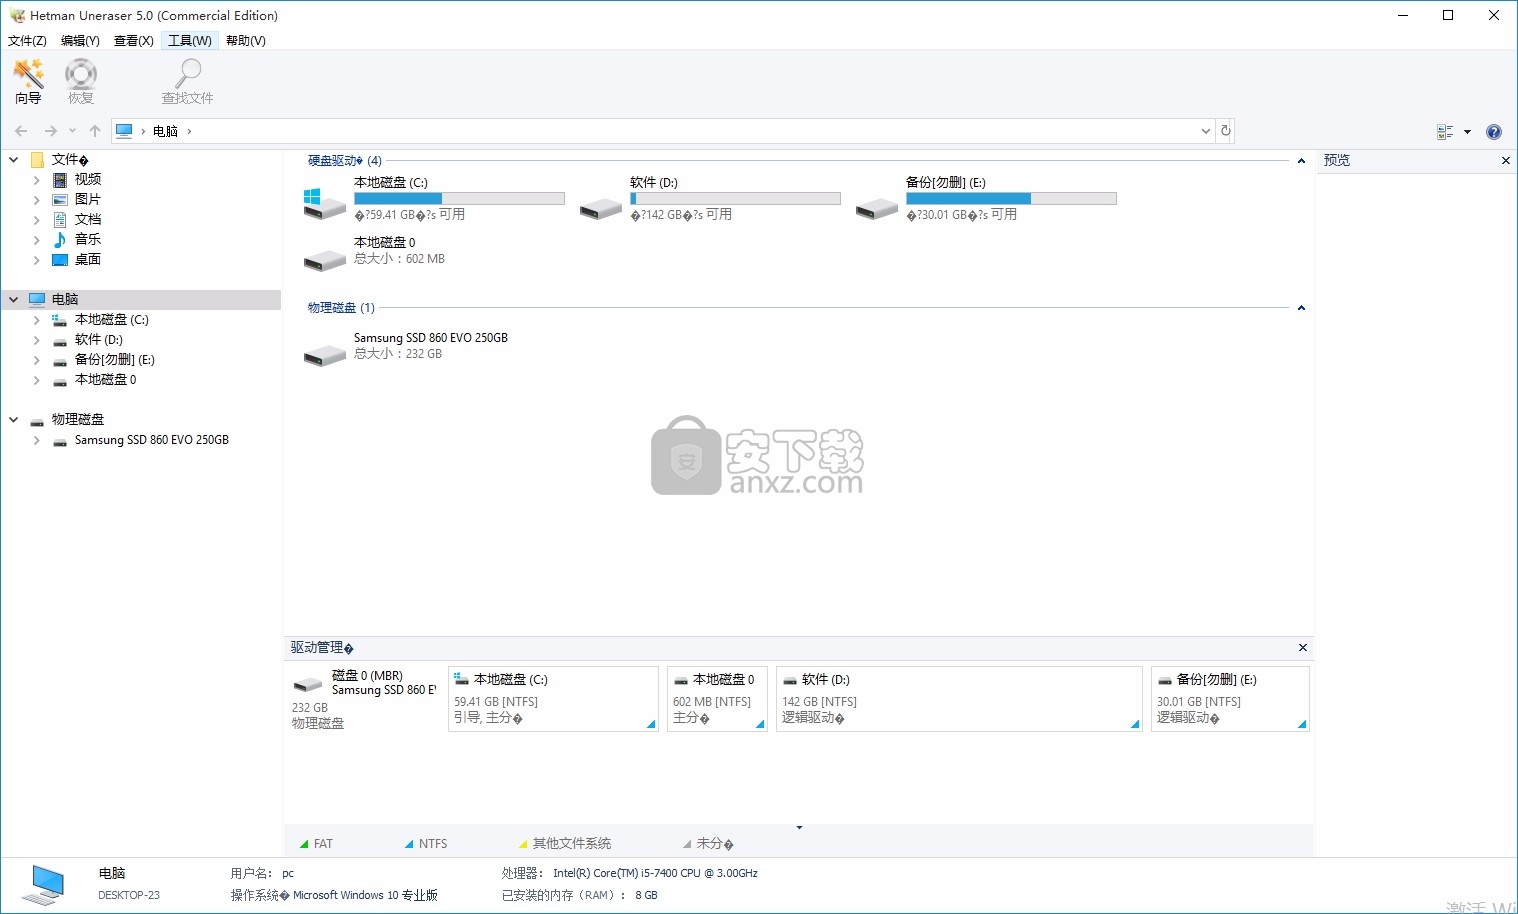1518x914 pixels.
Task: Select 备份[勿删] (E:) 30.01 GB partition block
Action: pyautogui.click(x=1230, y=699)
